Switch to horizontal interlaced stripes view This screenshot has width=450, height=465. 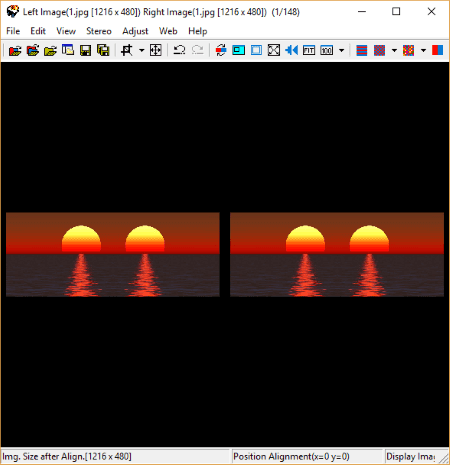coord(362,50)
